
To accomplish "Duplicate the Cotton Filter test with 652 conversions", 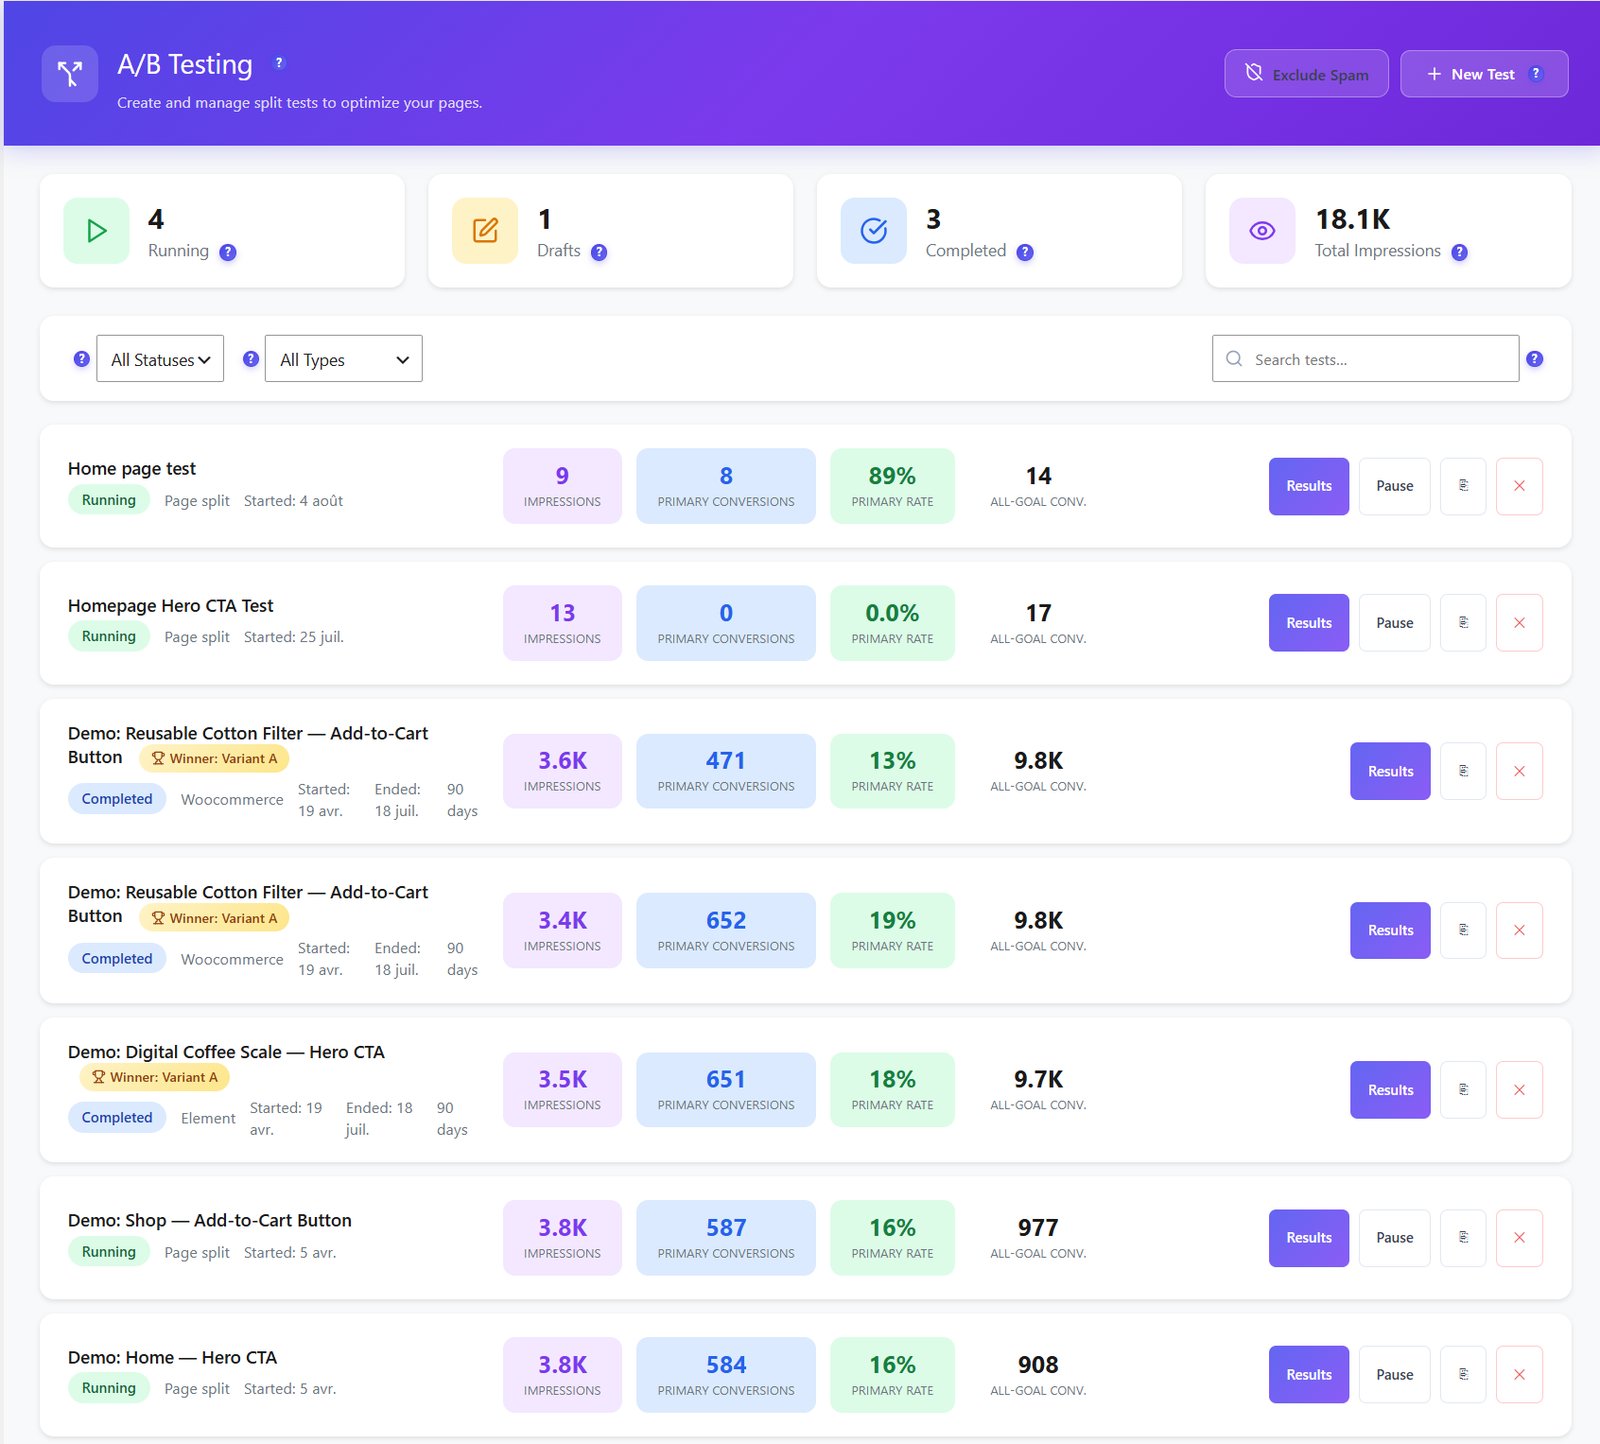I will [1463, 930].
